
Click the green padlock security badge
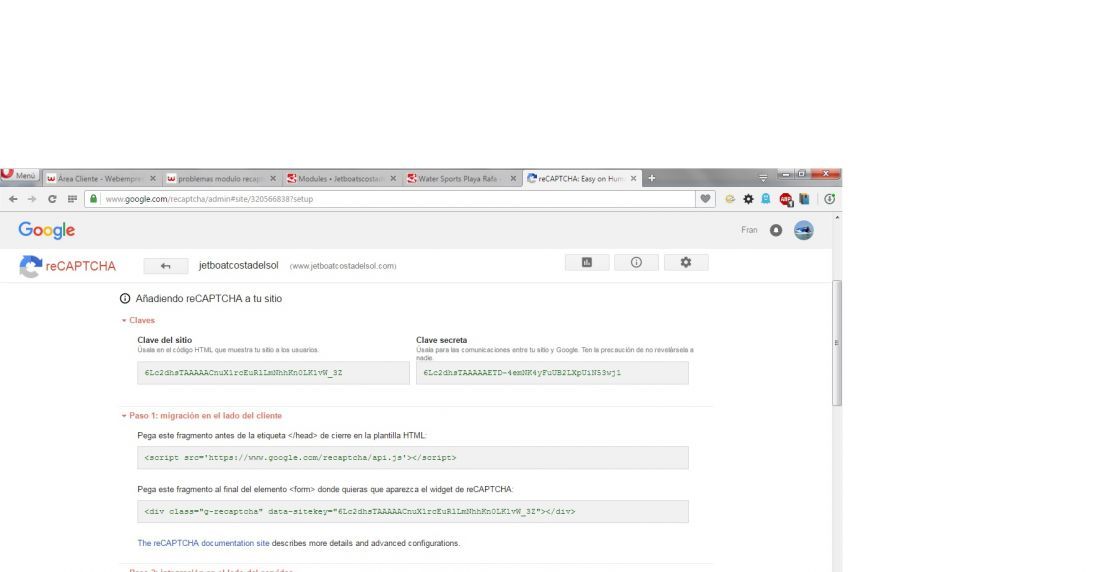[93, 199]
